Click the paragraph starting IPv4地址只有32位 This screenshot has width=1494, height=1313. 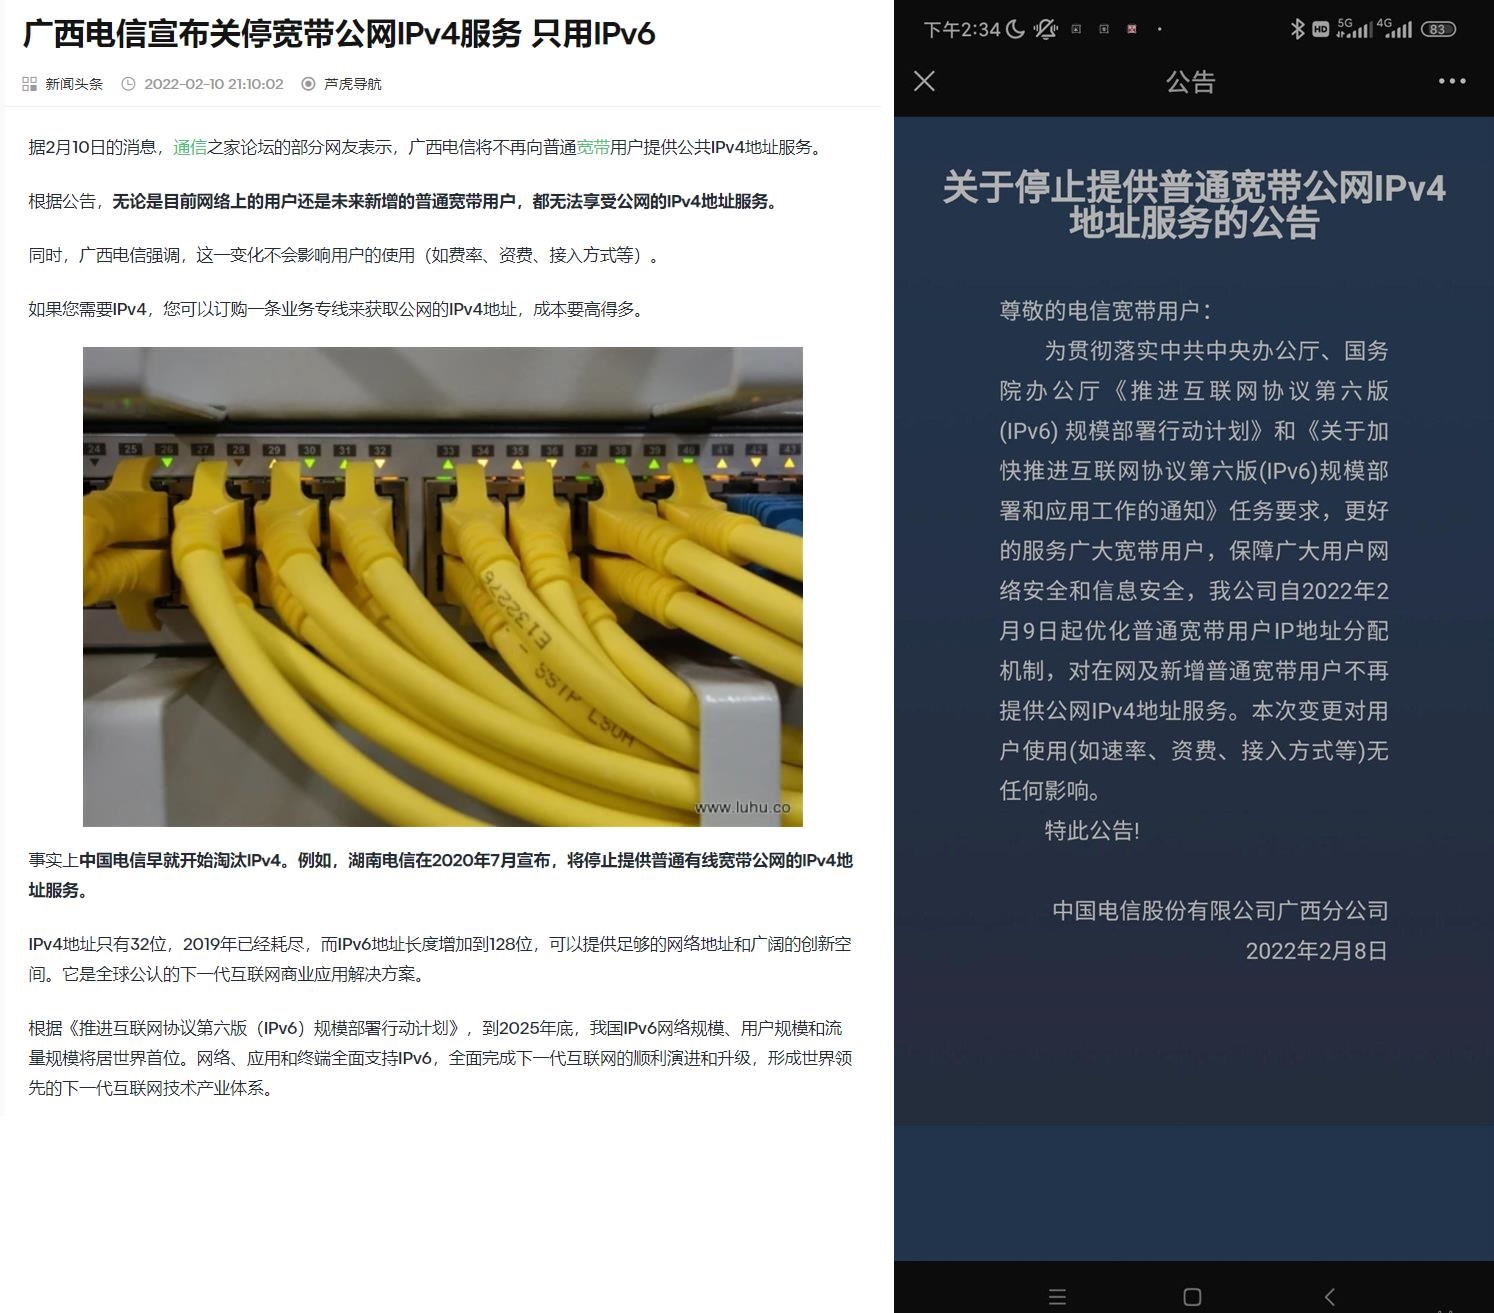(x=440, y=959)
